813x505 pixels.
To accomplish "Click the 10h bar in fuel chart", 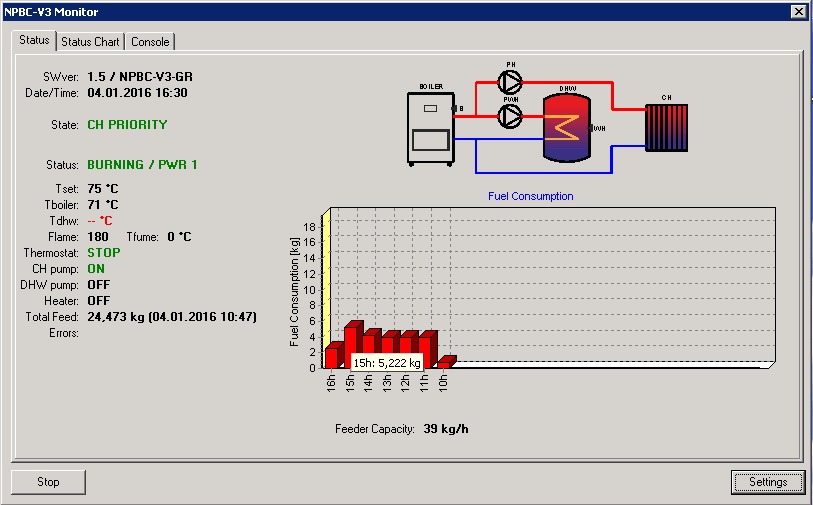I will 445,362.
